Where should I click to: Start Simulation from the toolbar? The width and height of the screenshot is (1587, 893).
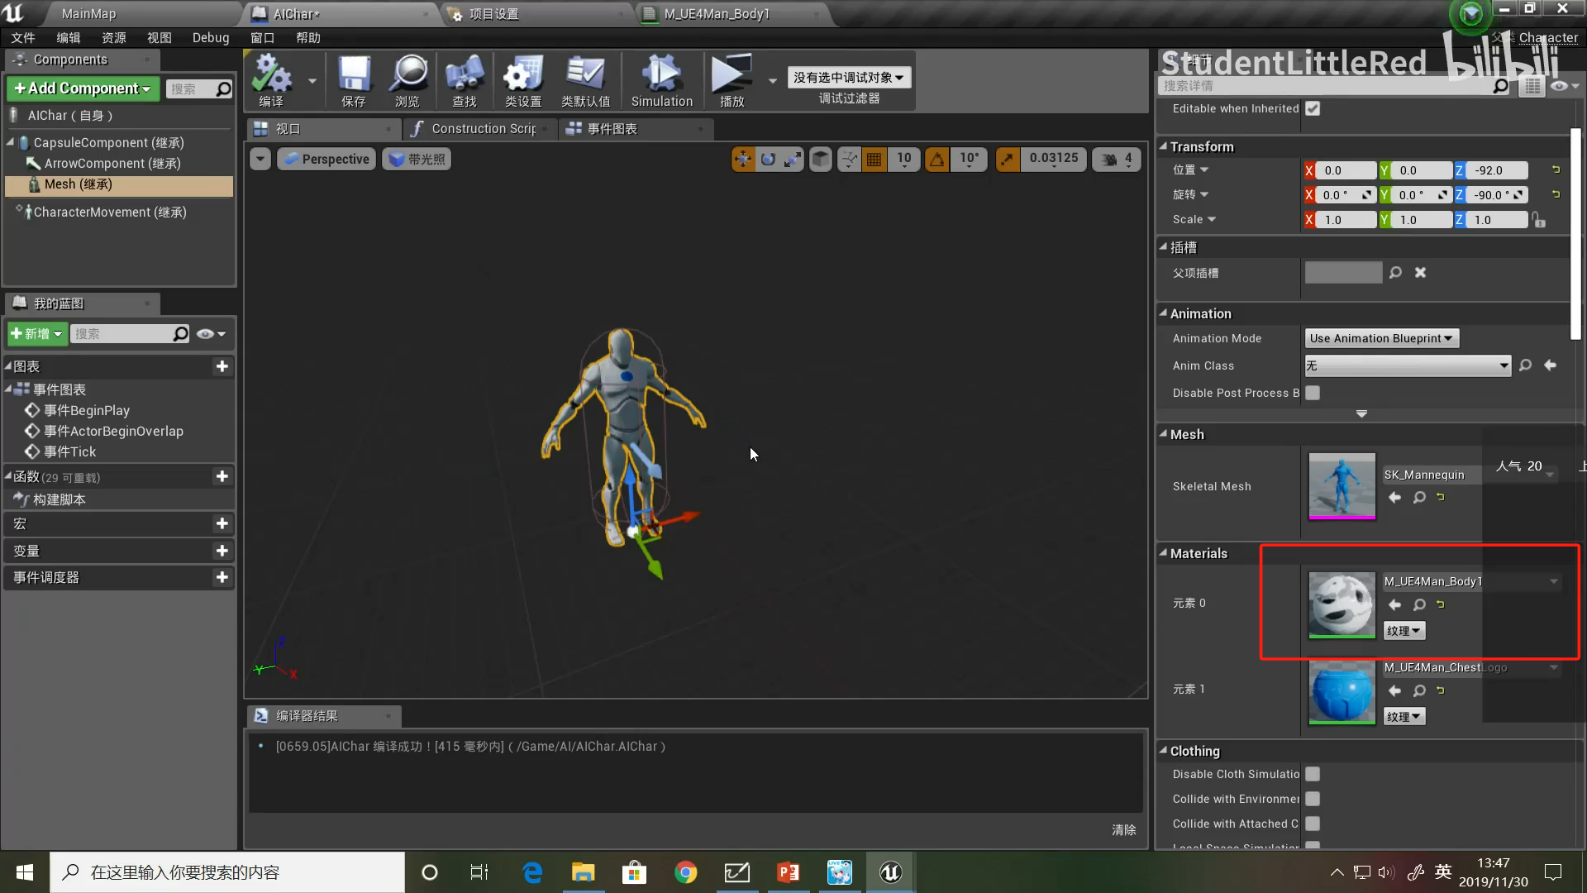tap(661, 80)
